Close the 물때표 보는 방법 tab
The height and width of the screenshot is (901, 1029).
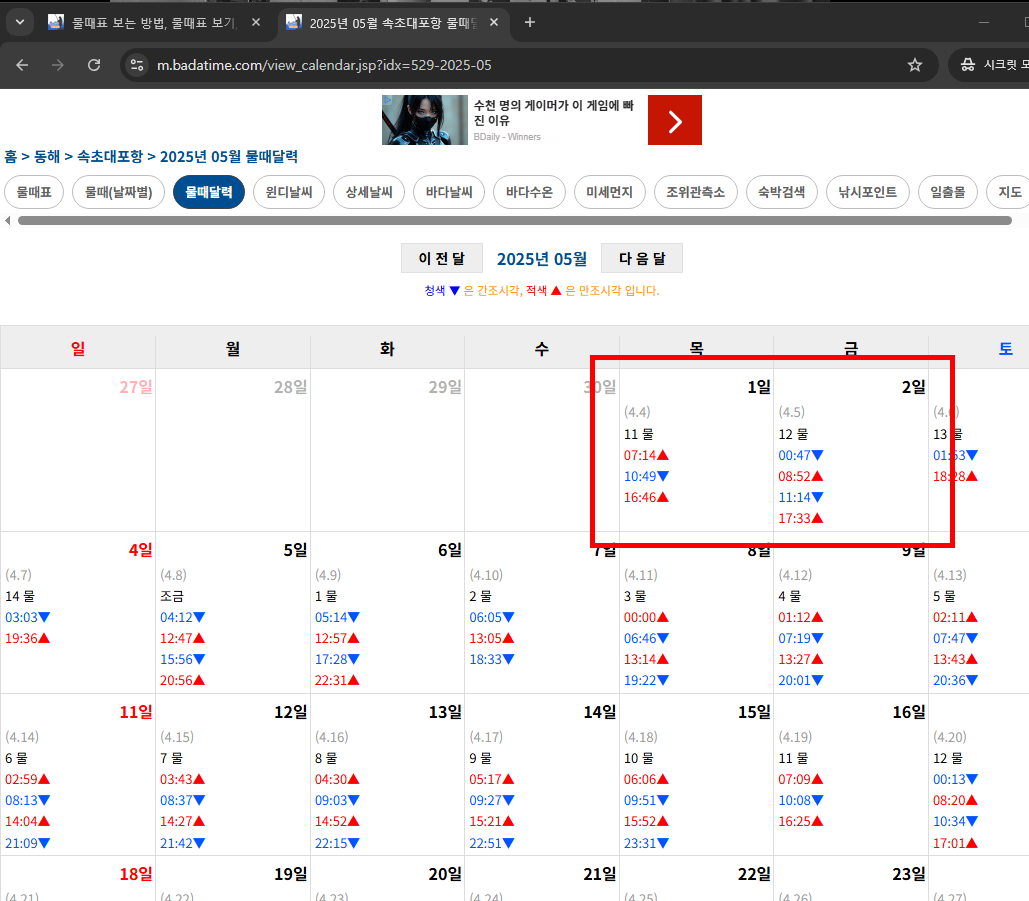point(256,22)
